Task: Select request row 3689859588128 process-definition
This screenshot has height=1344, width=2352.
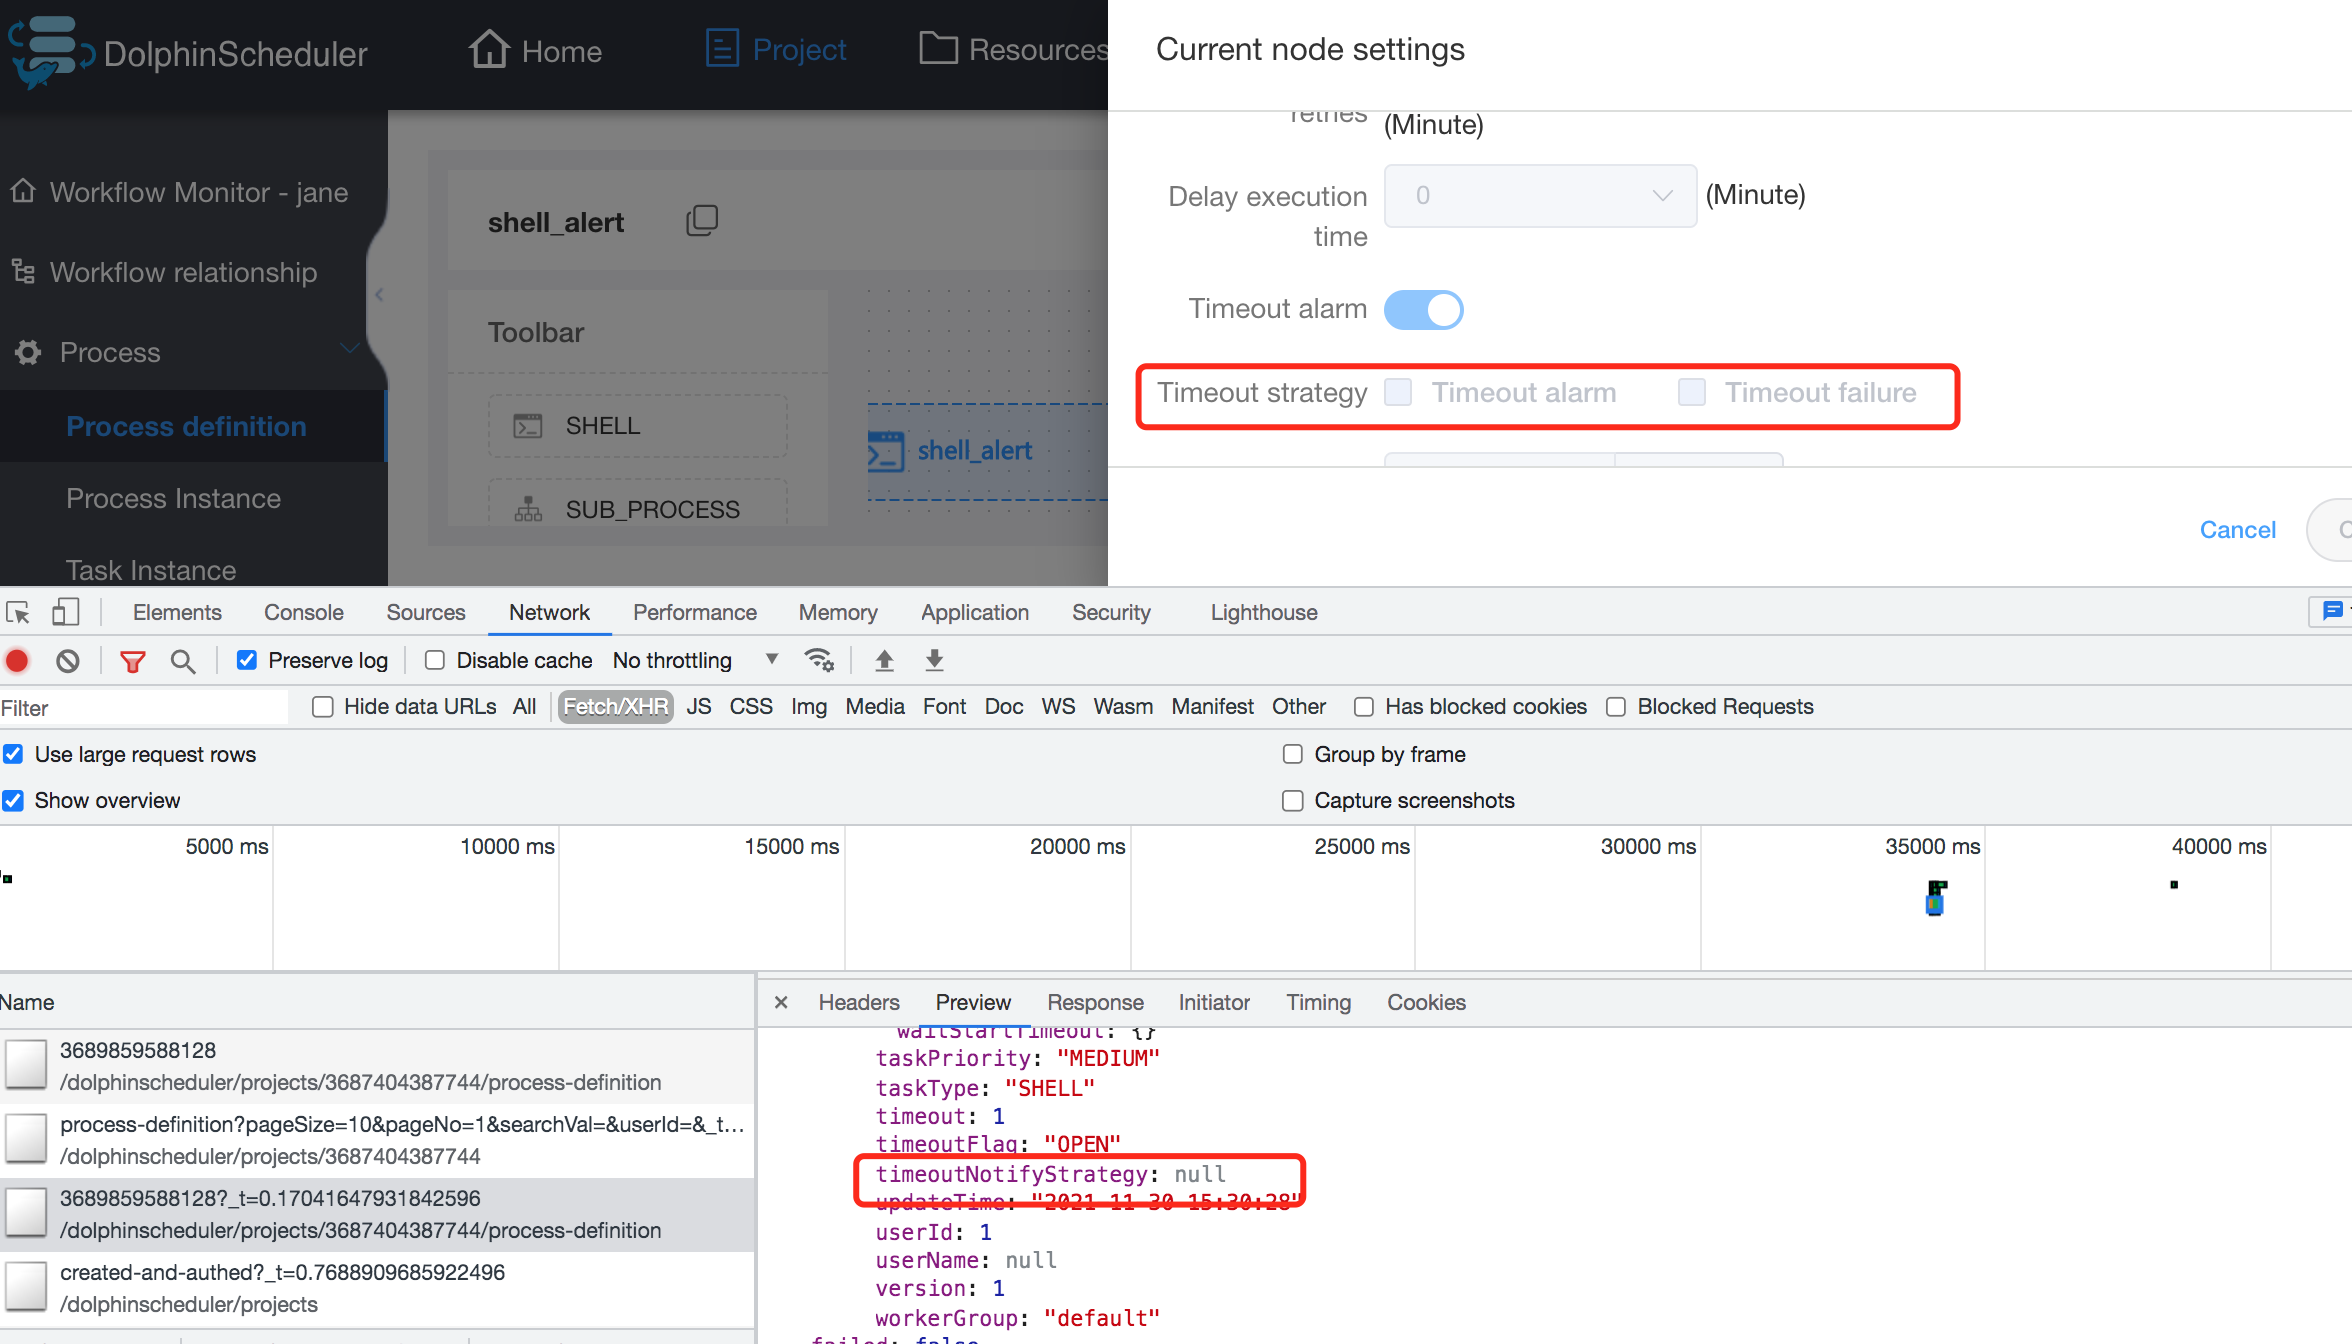Action: (x=377, y=1066)
